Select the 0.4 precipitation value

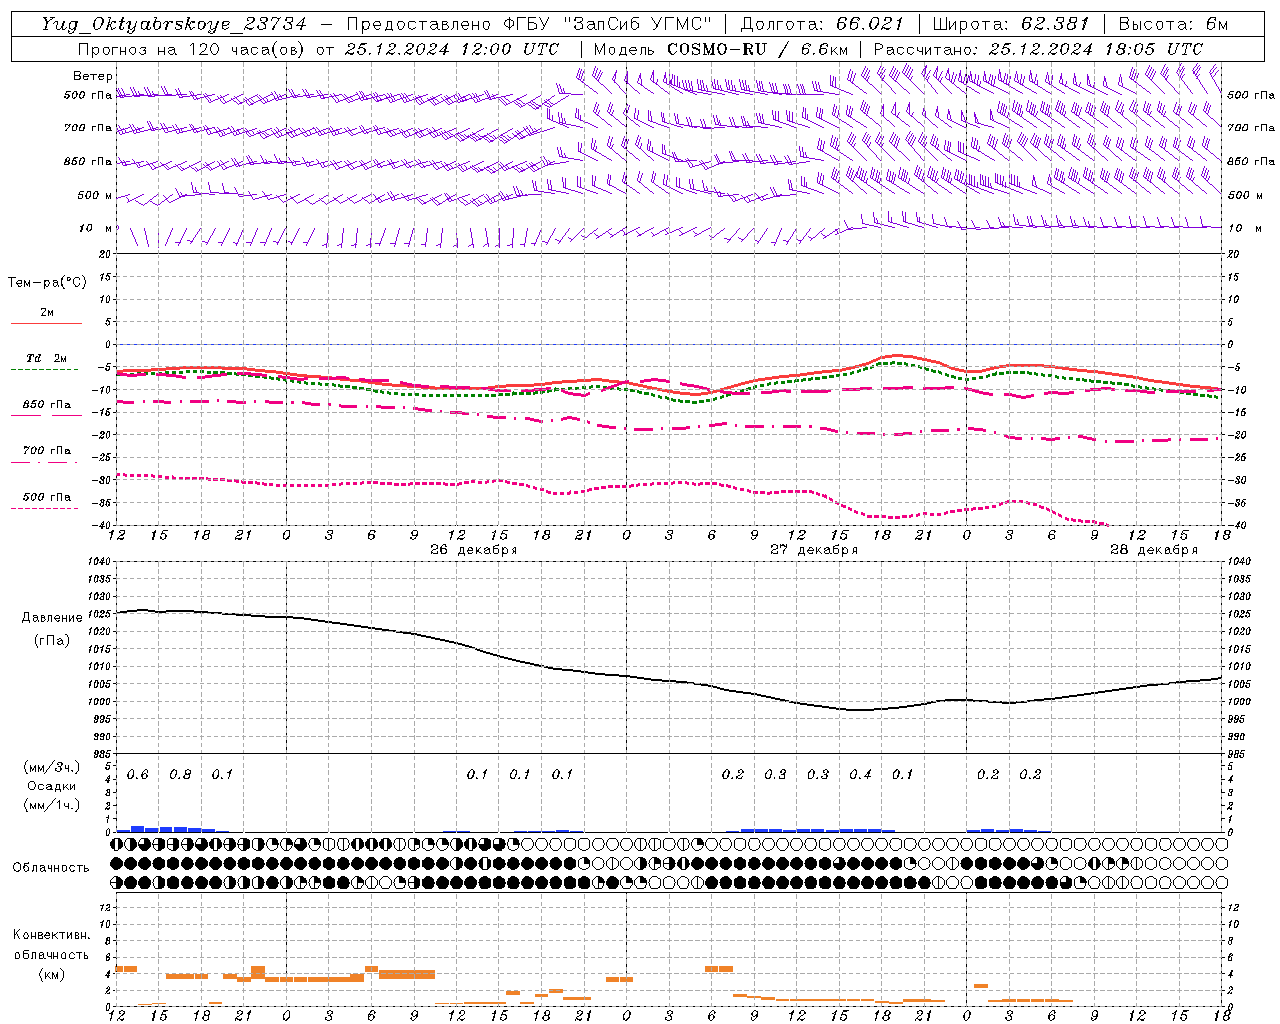[x=860, y=775]
